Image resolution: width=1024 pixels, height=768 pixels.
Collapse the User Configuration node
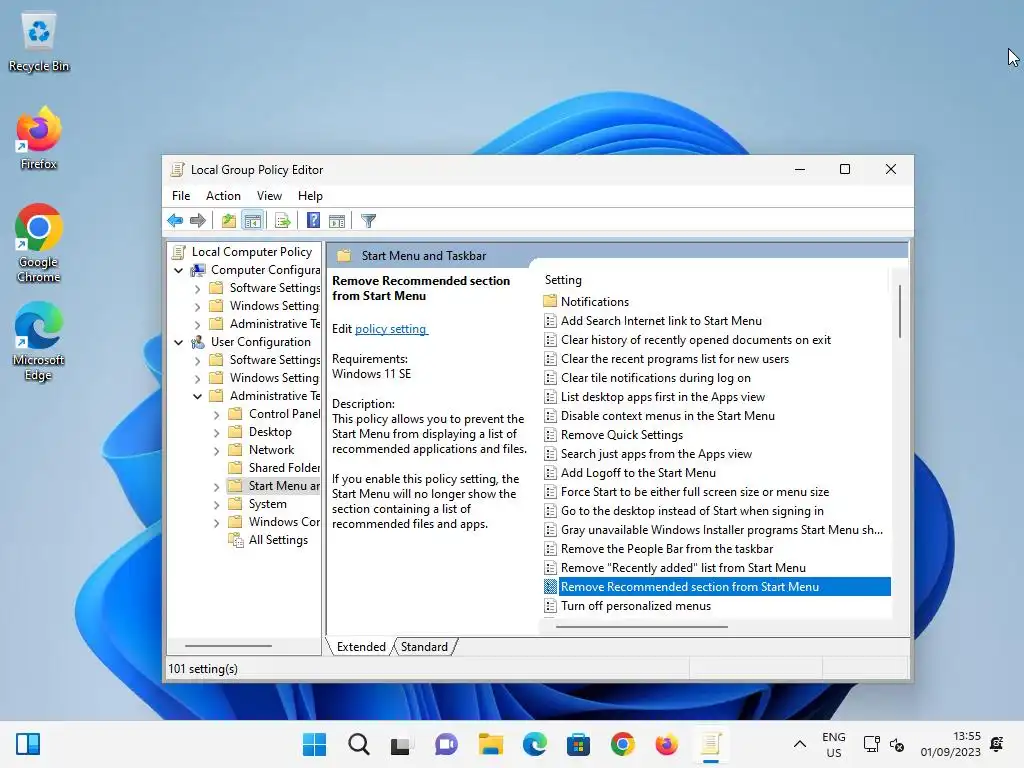(178, 342)
